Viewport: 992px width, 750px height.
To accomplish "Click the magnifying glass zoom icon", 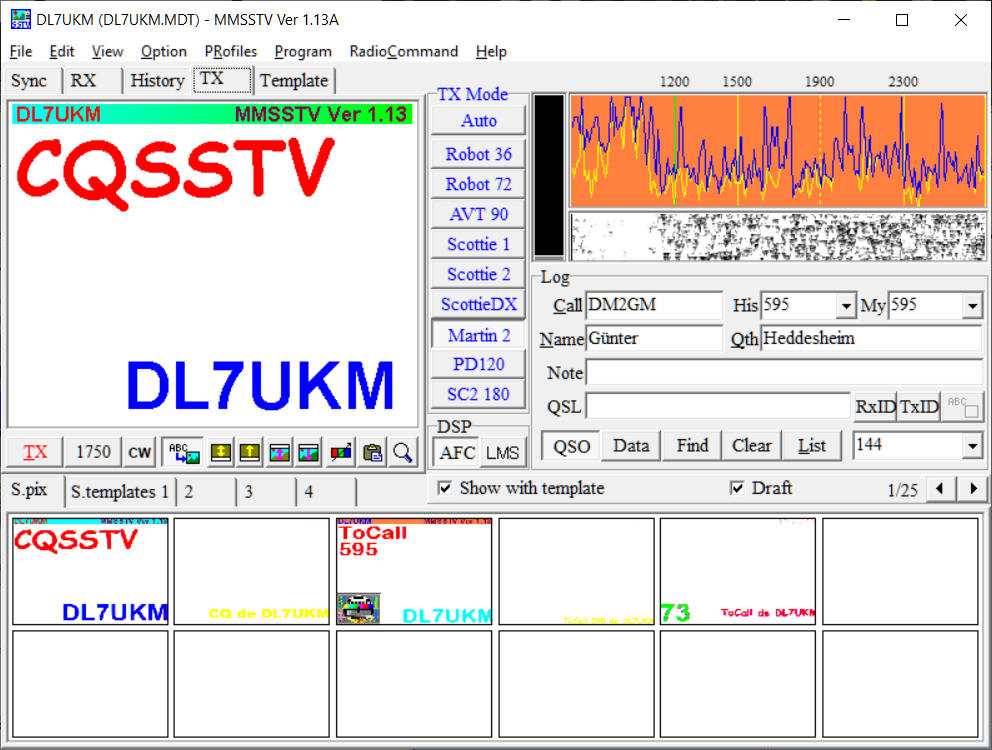I will click(402, 452).
